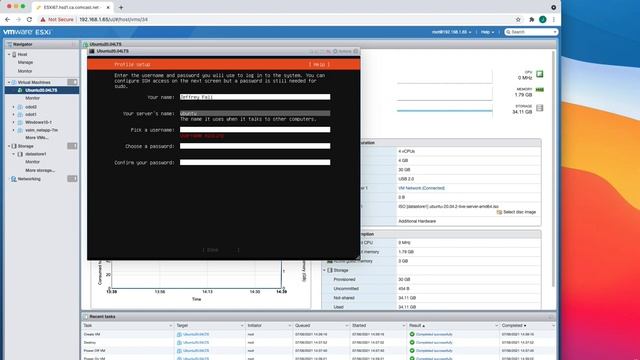Open Manage under Host
This screenshot has width=640, height=360.
[25, 62]
